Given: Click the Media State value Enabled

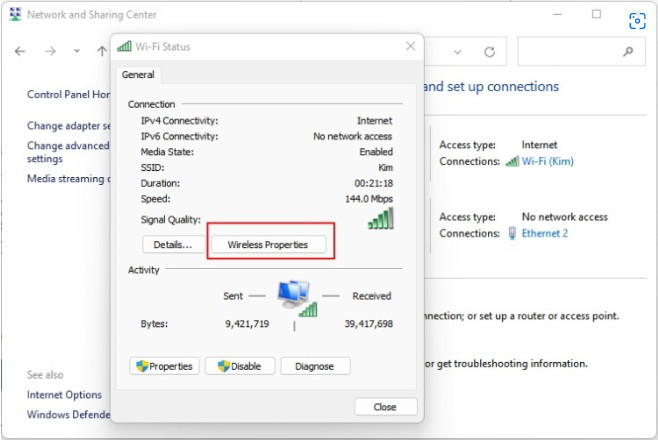Looking at the screenshot, I should (x=376, y=152).
